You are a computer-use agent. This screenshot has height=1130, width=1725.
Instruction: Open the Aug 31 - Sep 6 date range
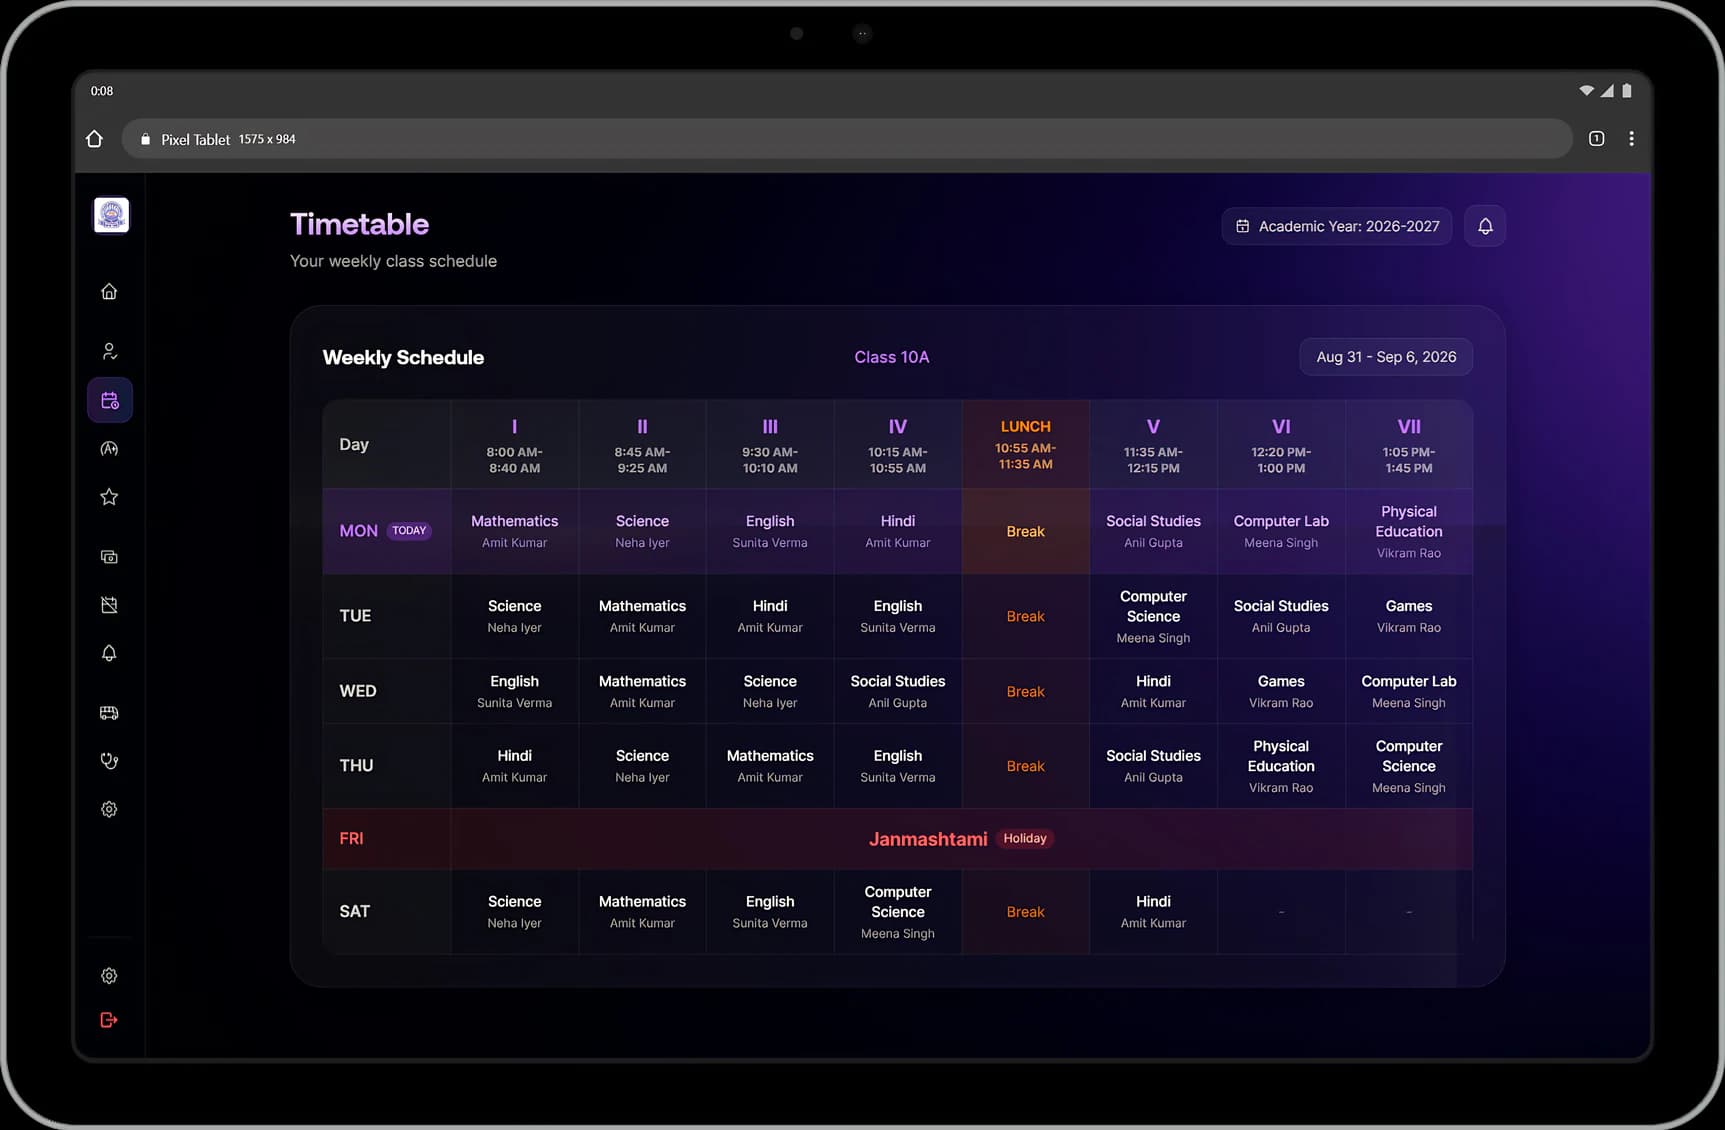click(1386, 357)
